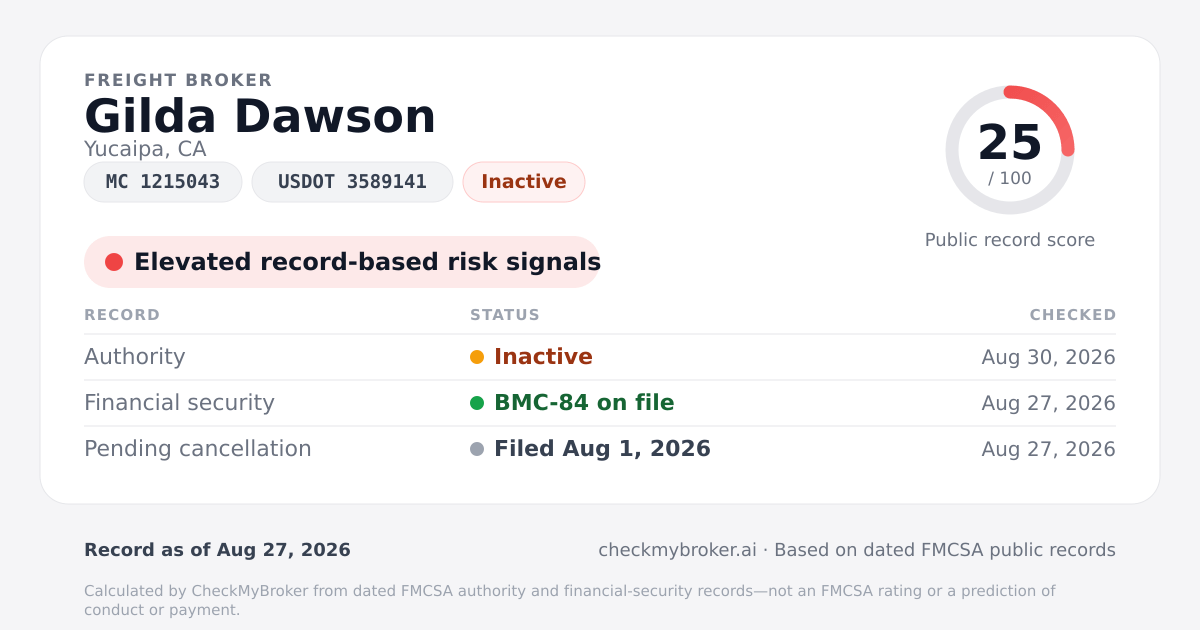Select the Financial security row label
This screenshot has height=630, width=1200.
[x=179, y=403]
